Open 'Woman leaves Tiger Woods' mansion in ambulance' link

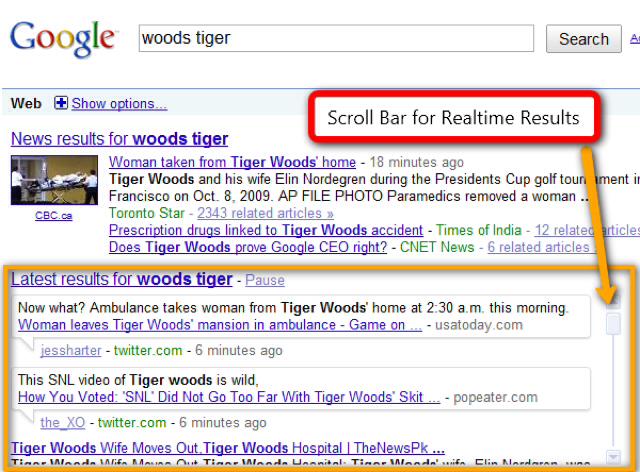click(220, 325)
